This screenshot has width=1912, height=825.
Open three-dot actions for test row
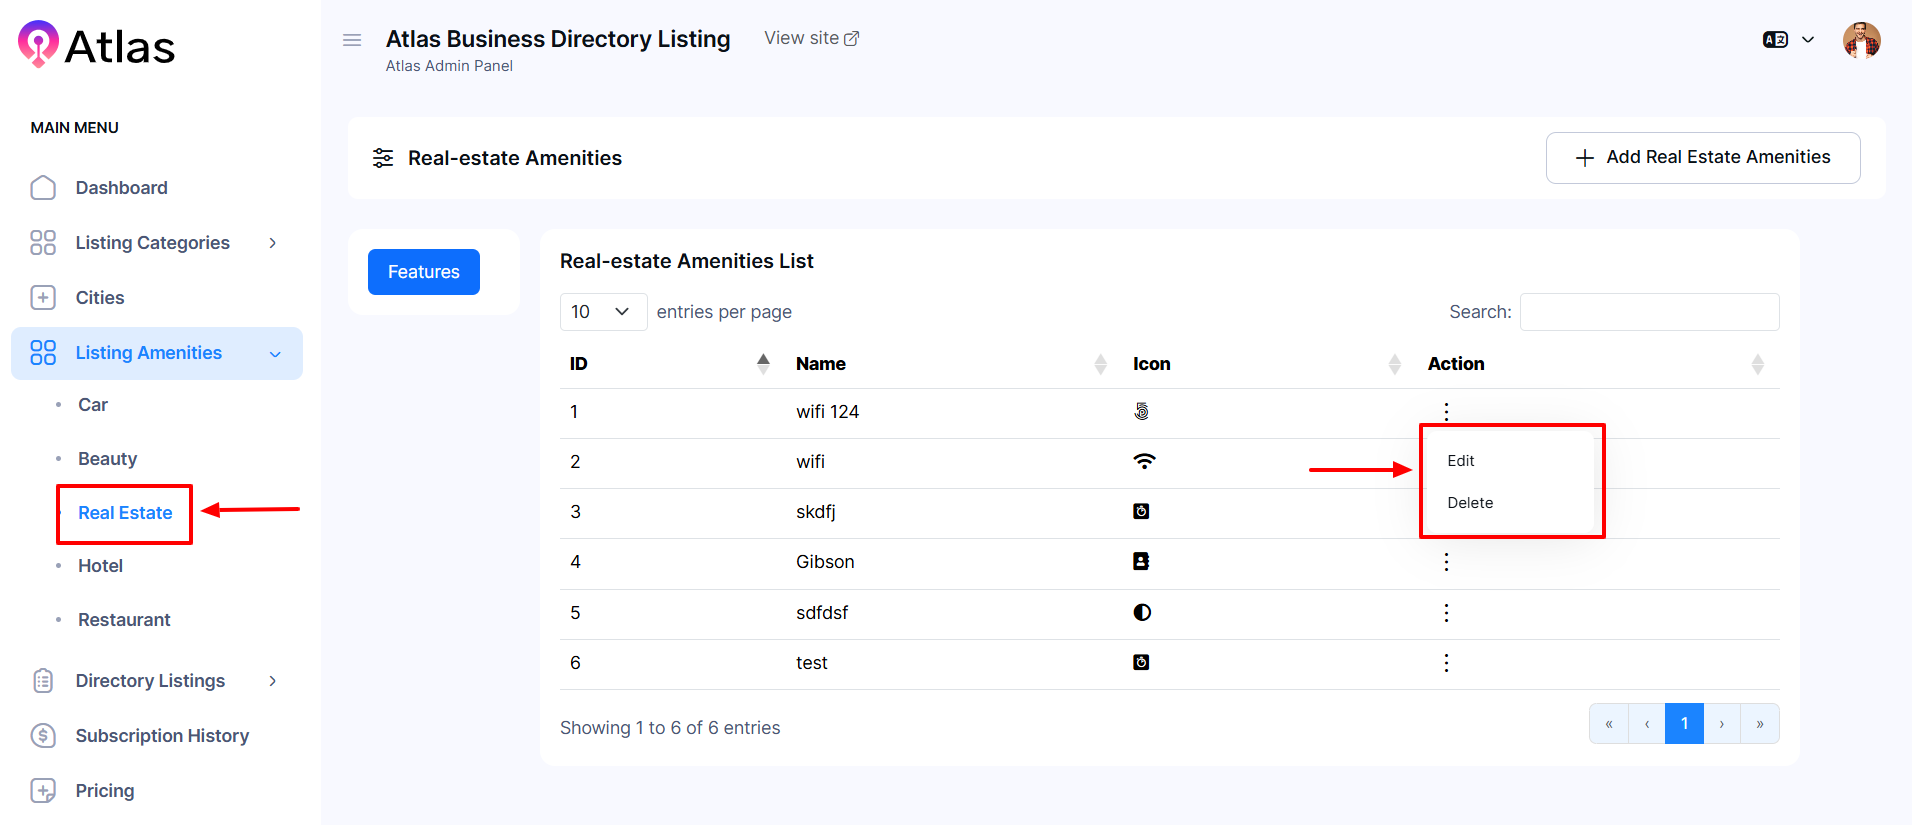1446,663
